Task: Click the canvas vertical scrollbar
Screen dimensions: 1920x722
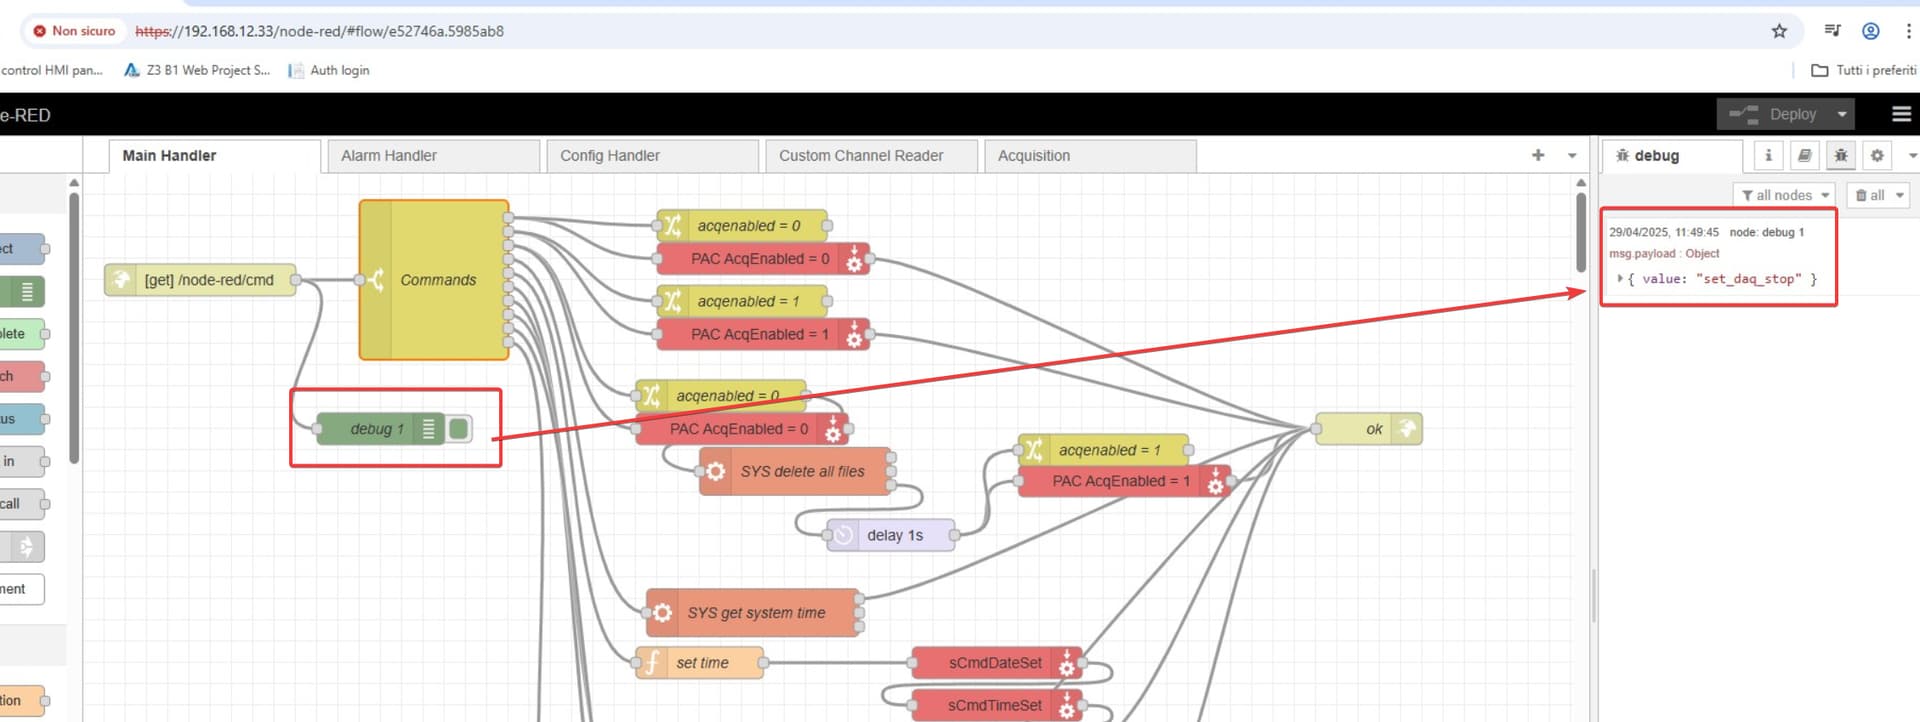Action: pos(1581,232)
